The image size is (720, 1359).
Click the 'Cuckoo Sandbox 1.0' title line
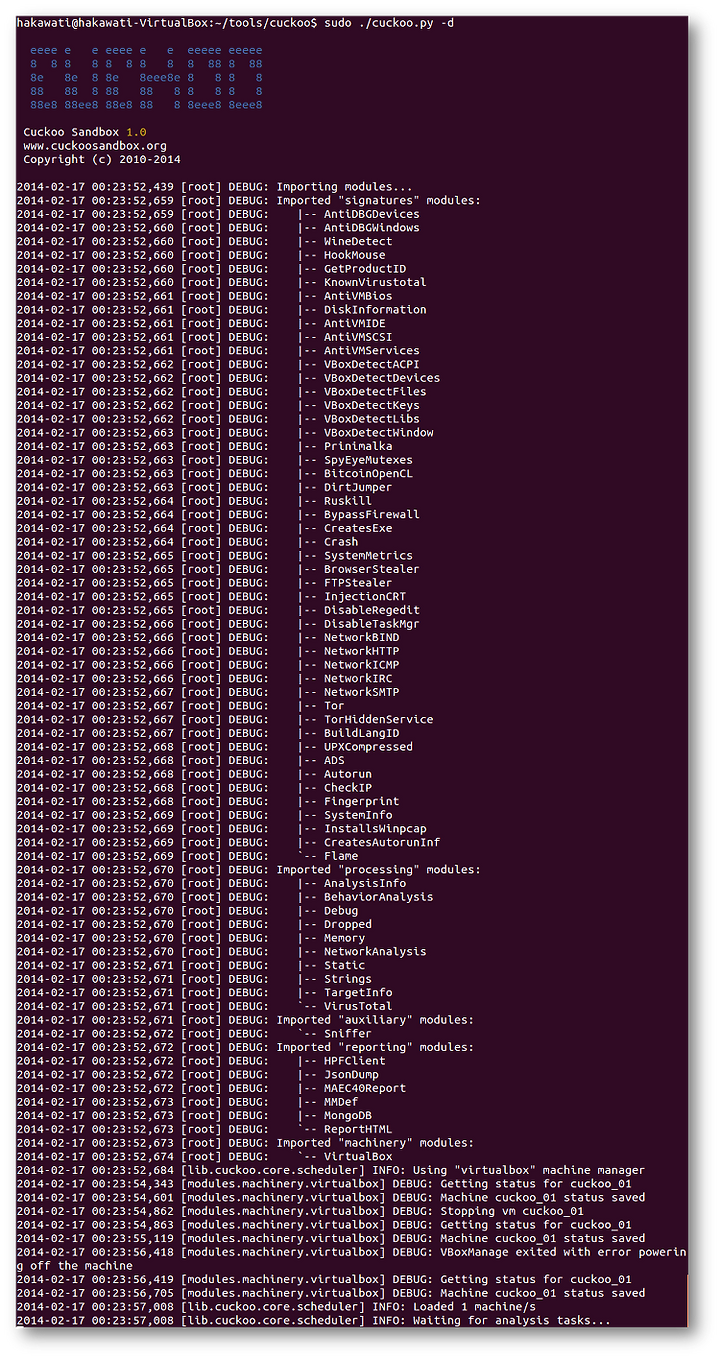[85, 132]
